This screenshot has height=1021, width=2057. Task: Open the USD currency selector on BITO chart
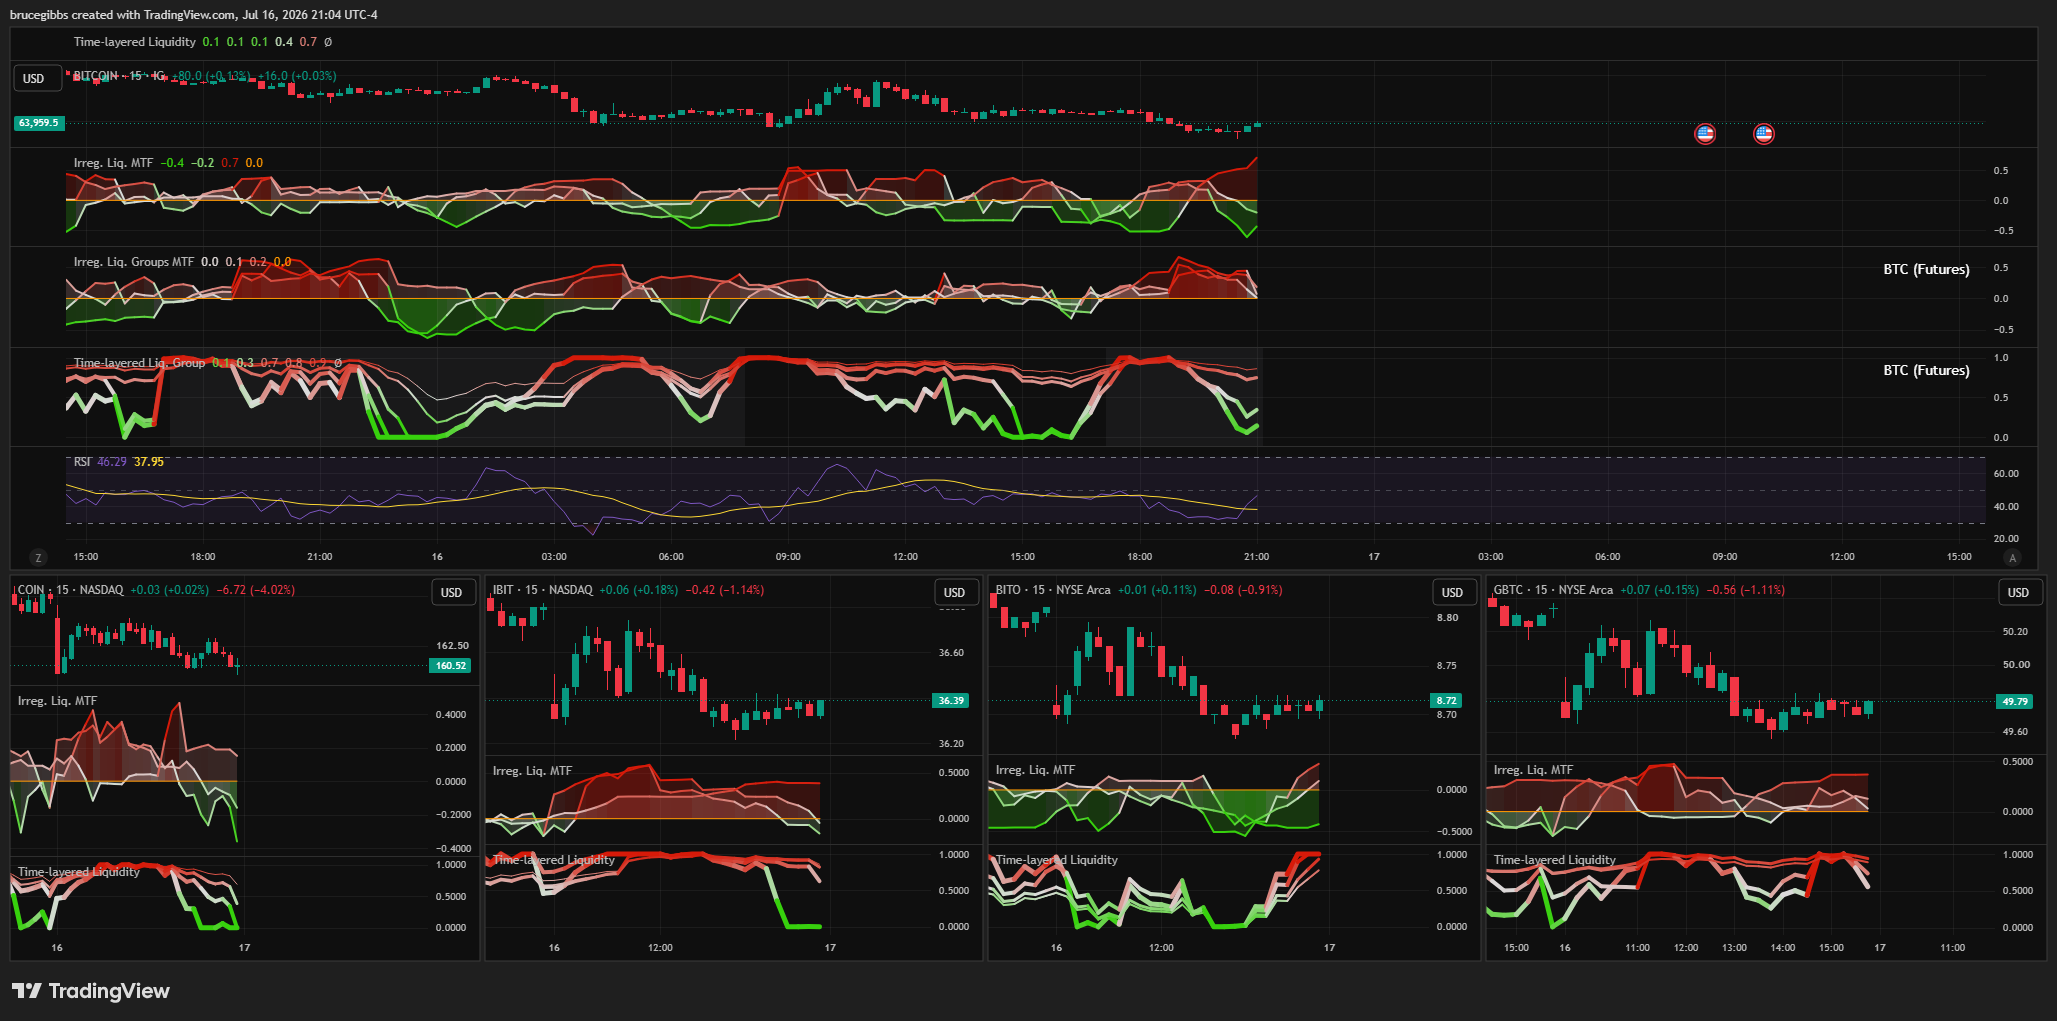[x=1452, y=592]
